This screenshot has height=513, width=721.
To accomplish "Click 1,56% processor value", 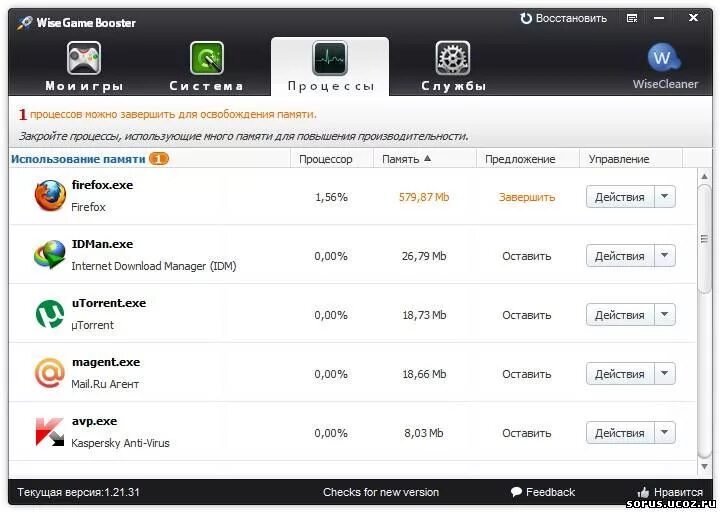I will pos(331,197).
